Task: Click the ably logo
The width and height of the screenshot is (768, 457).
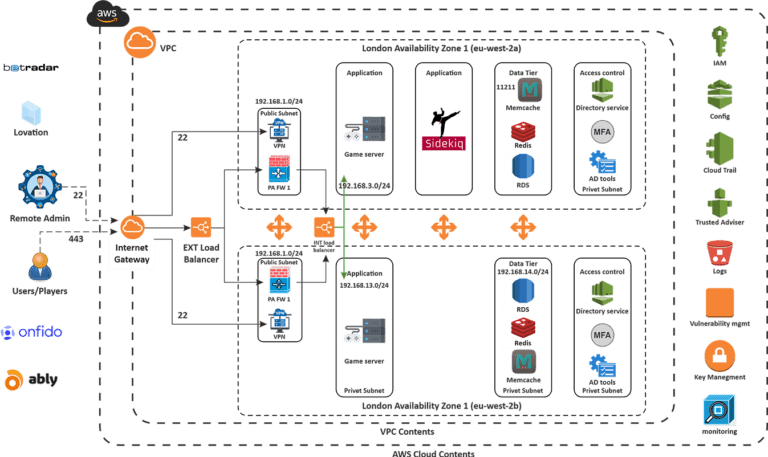Action: click(31, 380)
